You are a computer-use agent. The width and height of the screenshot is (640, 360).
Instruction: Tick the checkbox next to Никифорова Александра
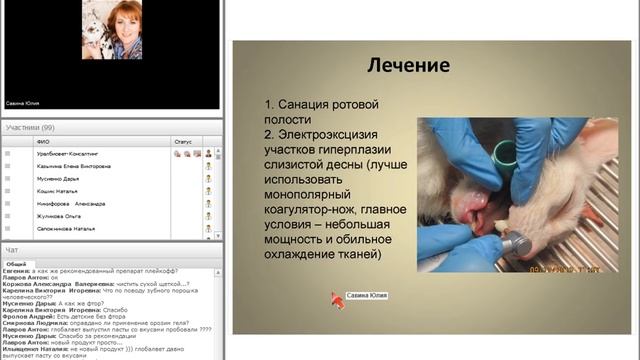click(x=7, y=203)
